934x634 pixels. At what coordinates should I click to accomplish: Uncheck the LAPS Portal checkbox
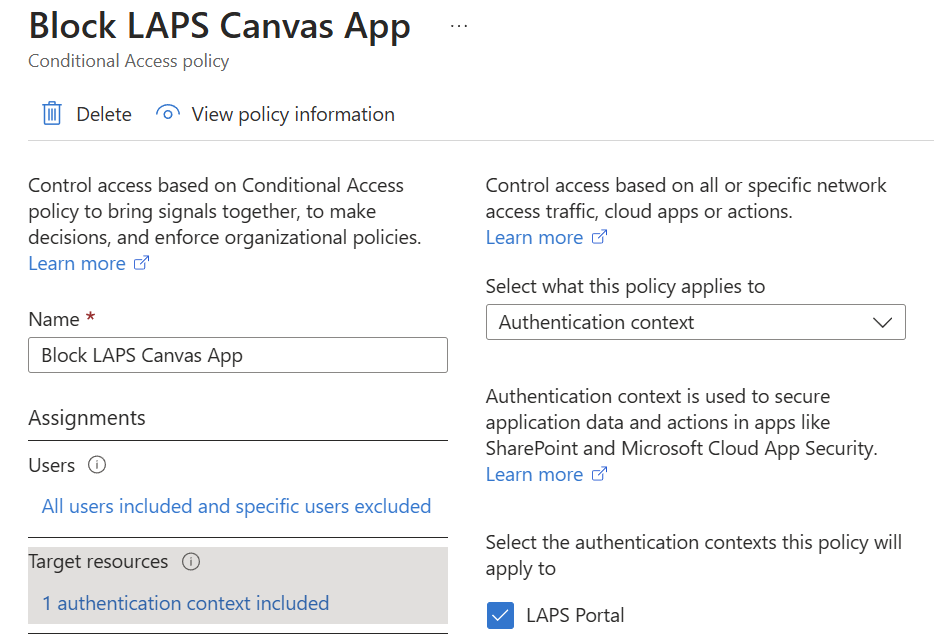(500, 616)
